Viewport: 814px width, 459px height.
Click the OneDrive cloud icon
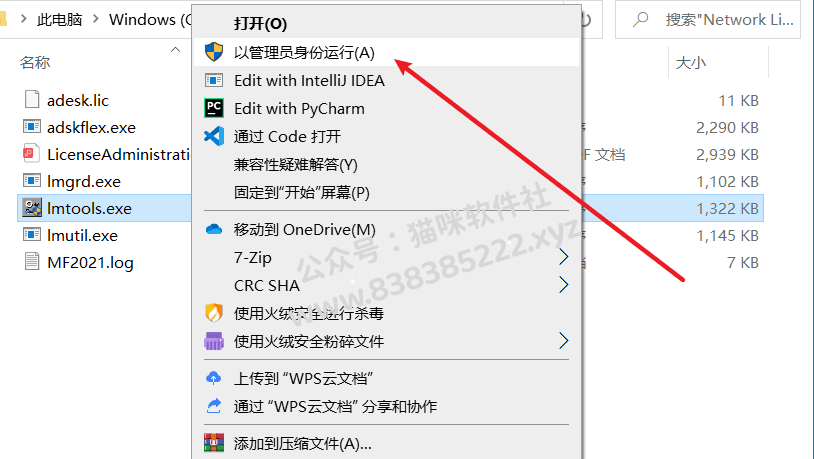(x=214, y=229)
